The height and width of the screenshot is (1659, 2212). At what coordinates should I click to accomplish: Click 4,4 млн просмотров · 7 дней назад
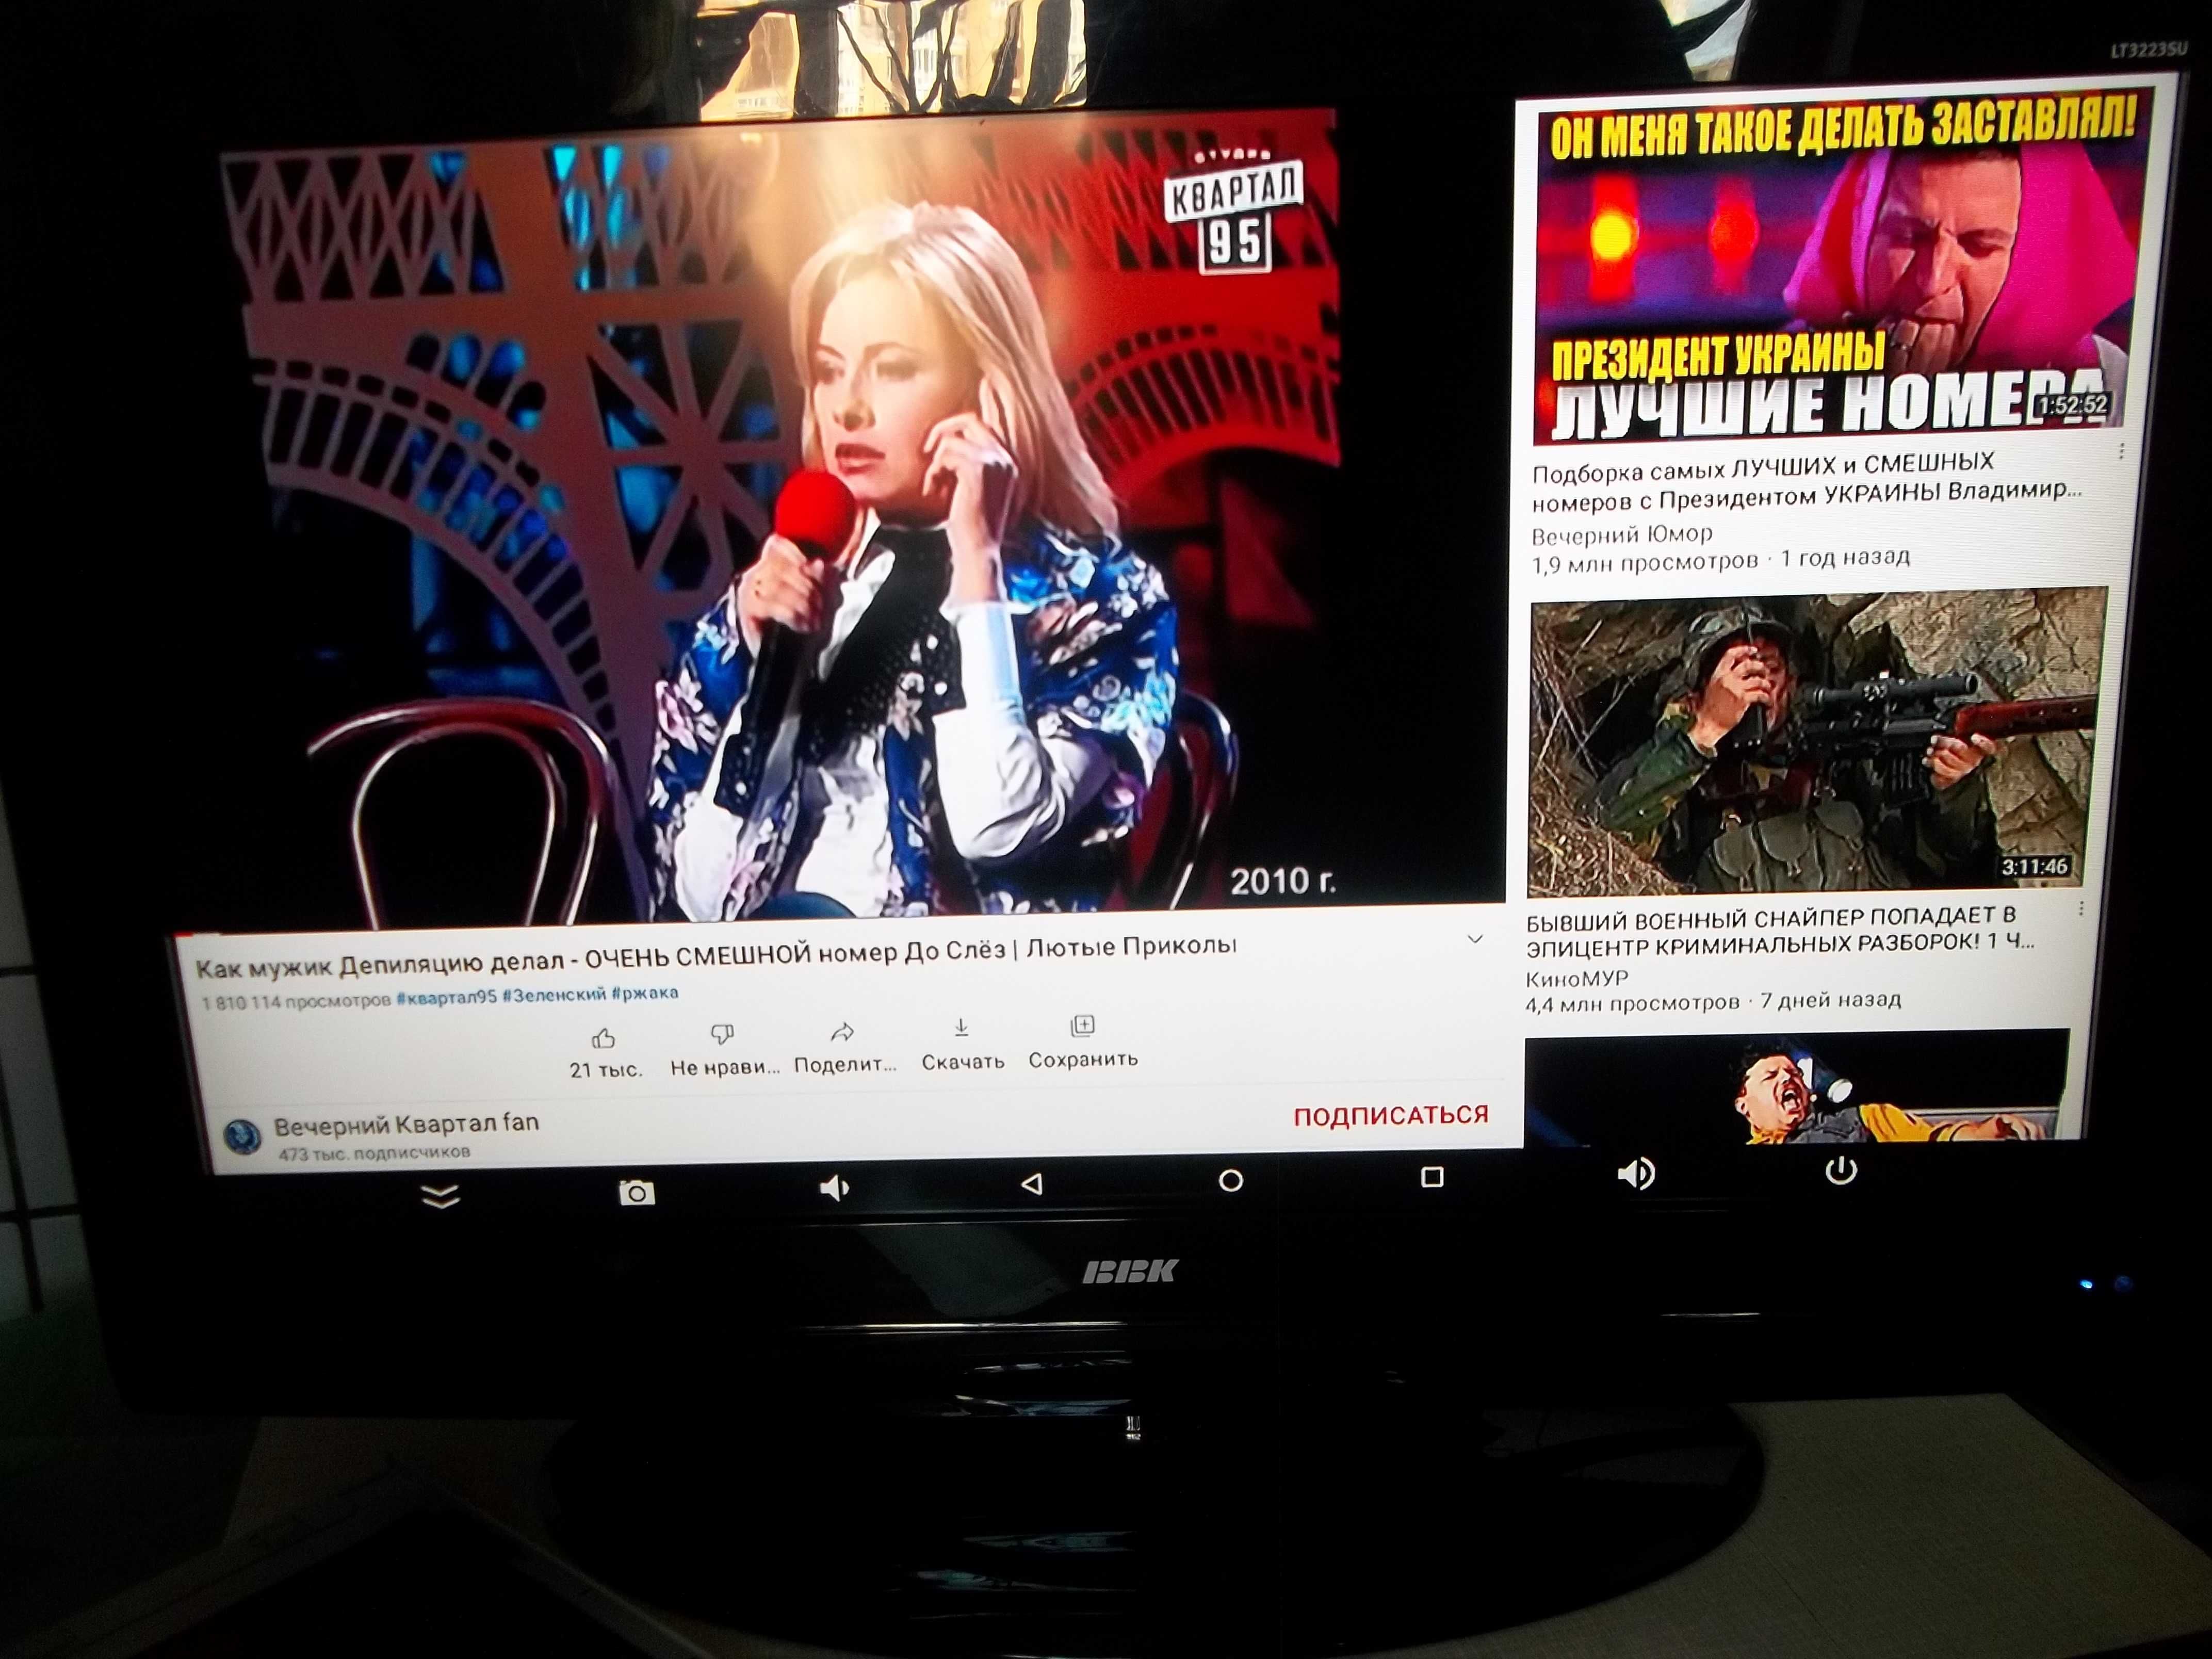tap(1713, 1002)
